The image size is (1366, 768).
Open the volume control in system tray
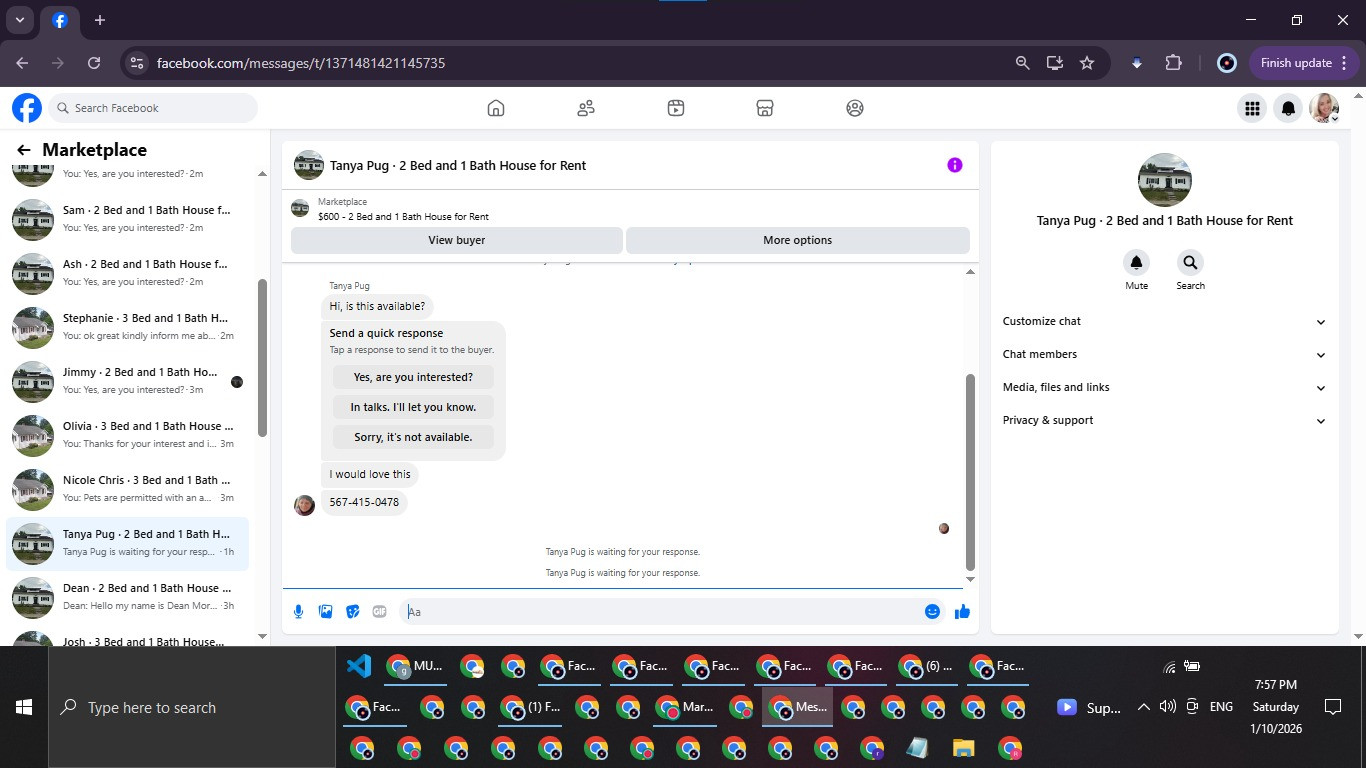(1167, 707)
